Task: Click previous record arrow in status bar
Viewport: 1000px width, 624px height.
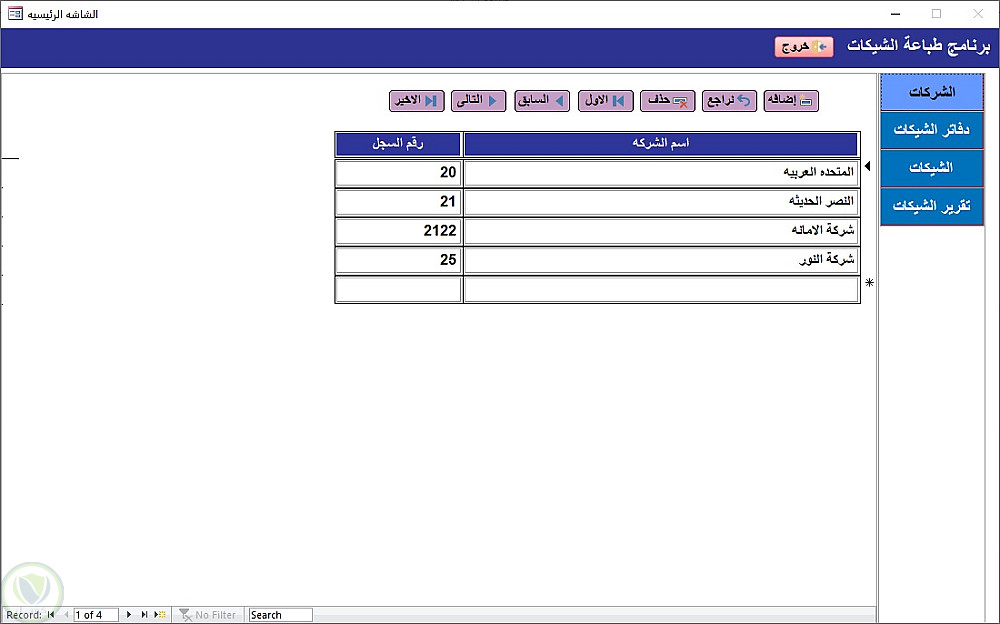Action: 66,615
